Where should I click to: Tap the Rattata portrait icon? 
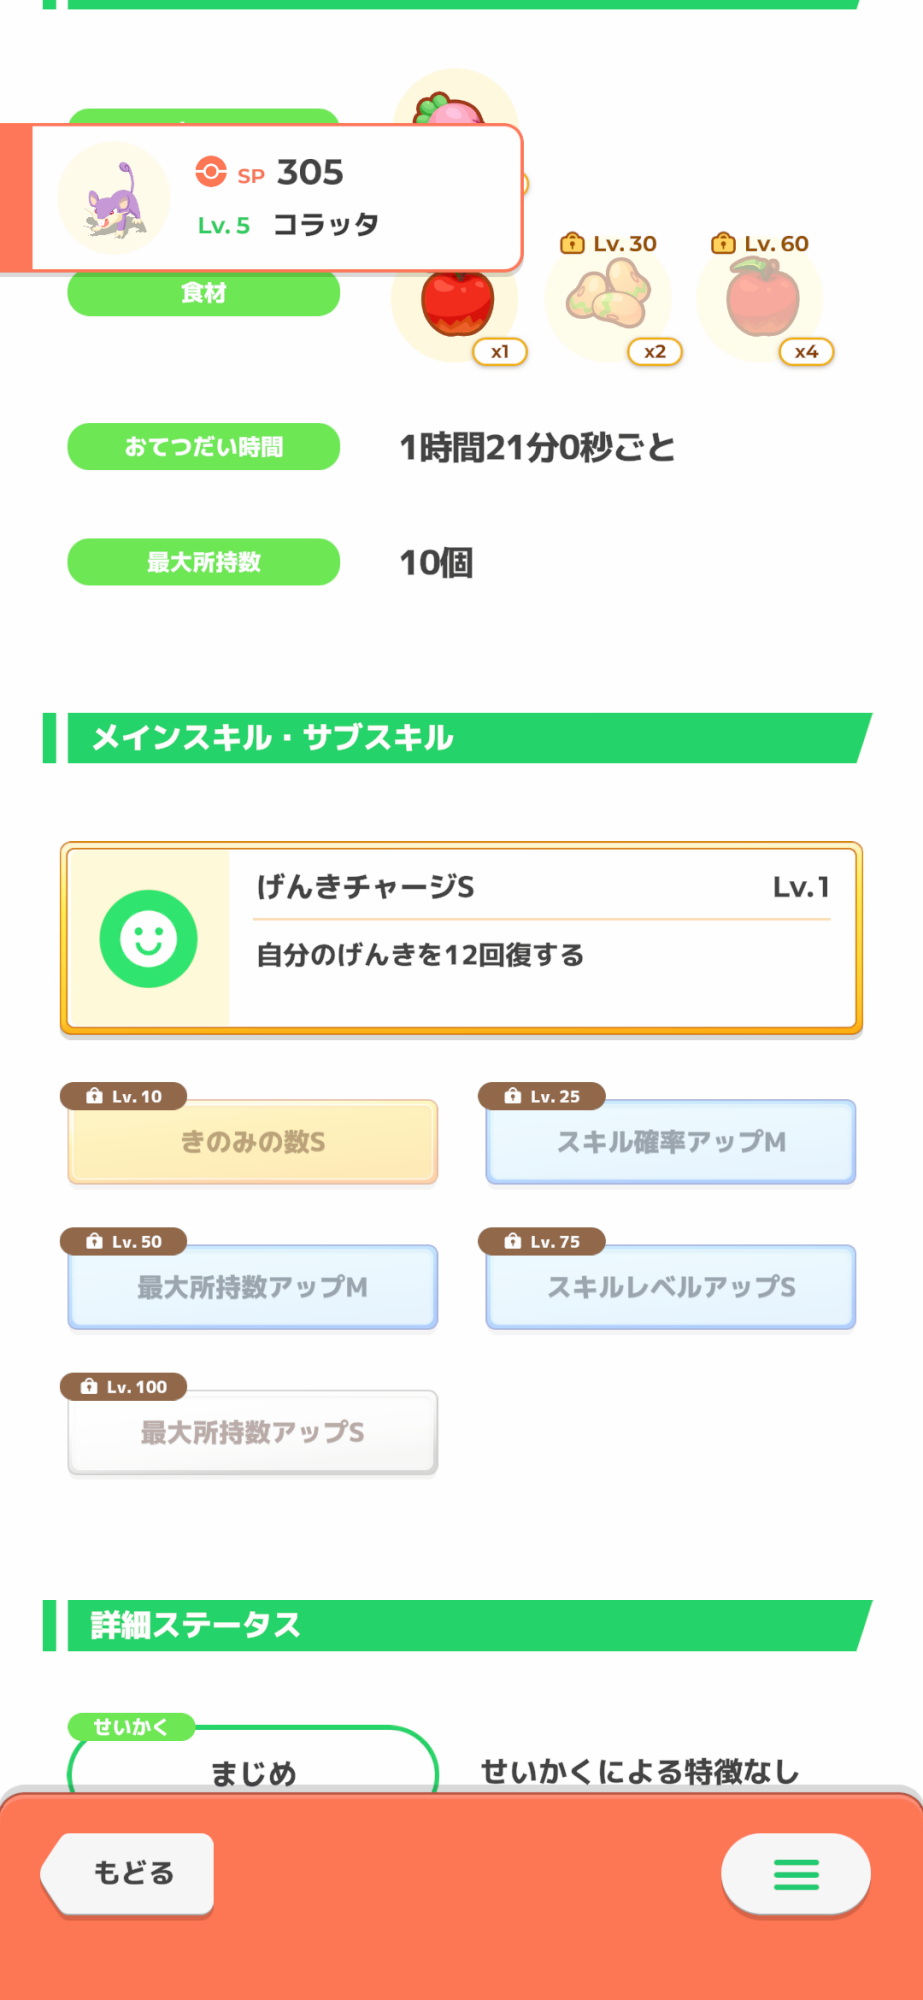pos(113,199)
